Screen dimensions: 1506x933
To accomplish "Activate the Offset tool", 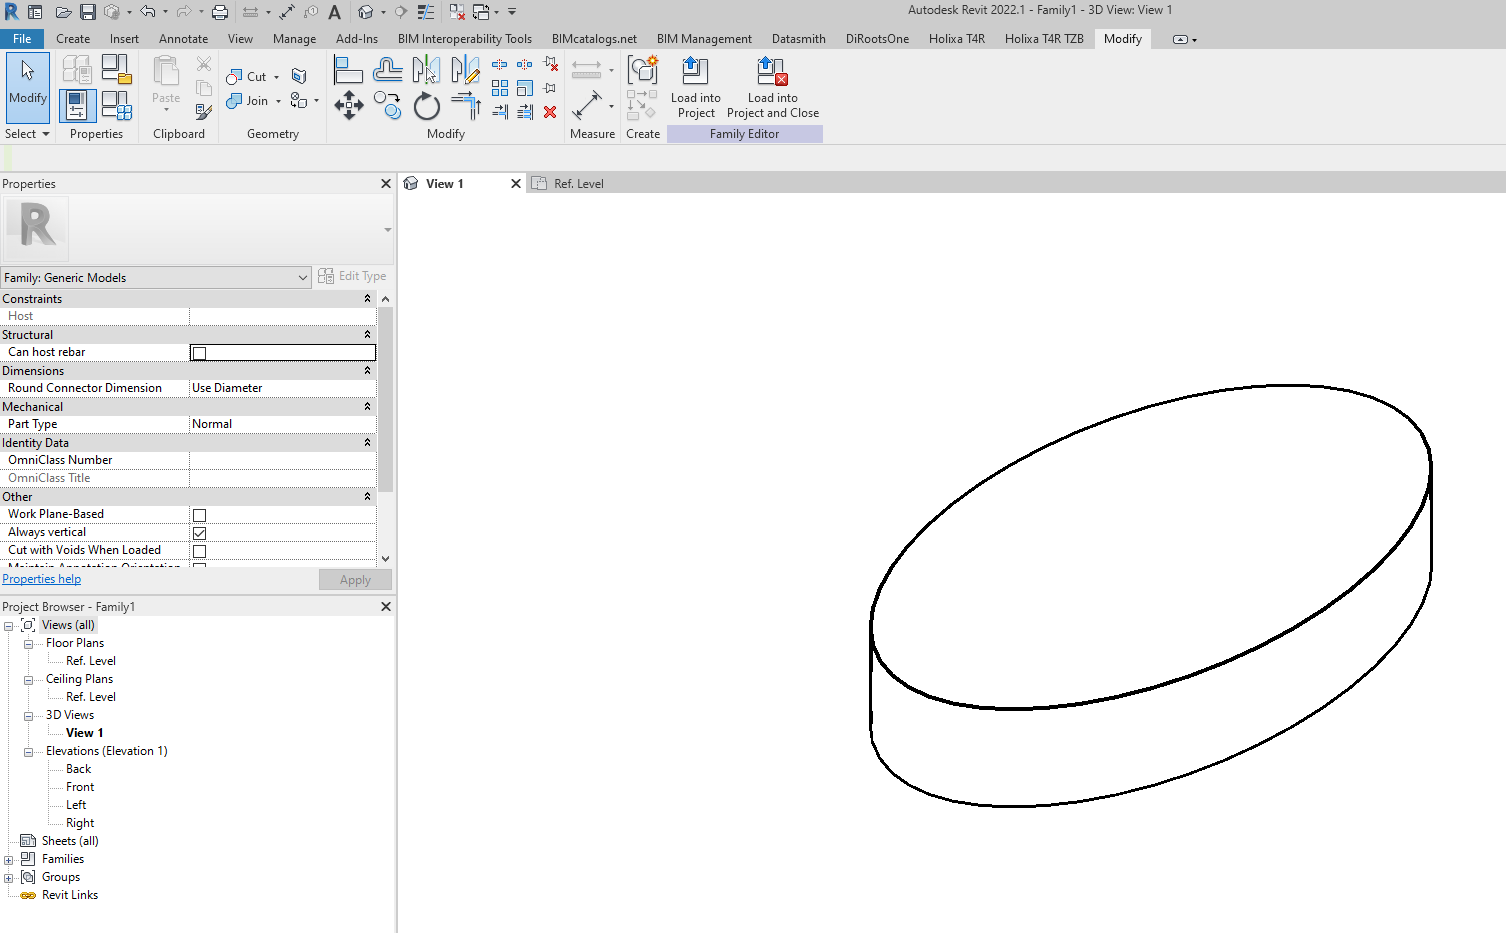I will [387, 70].
